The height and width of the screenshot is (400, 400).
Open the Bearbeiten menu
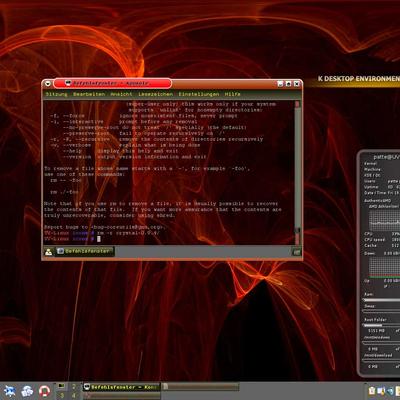[89, 94]
